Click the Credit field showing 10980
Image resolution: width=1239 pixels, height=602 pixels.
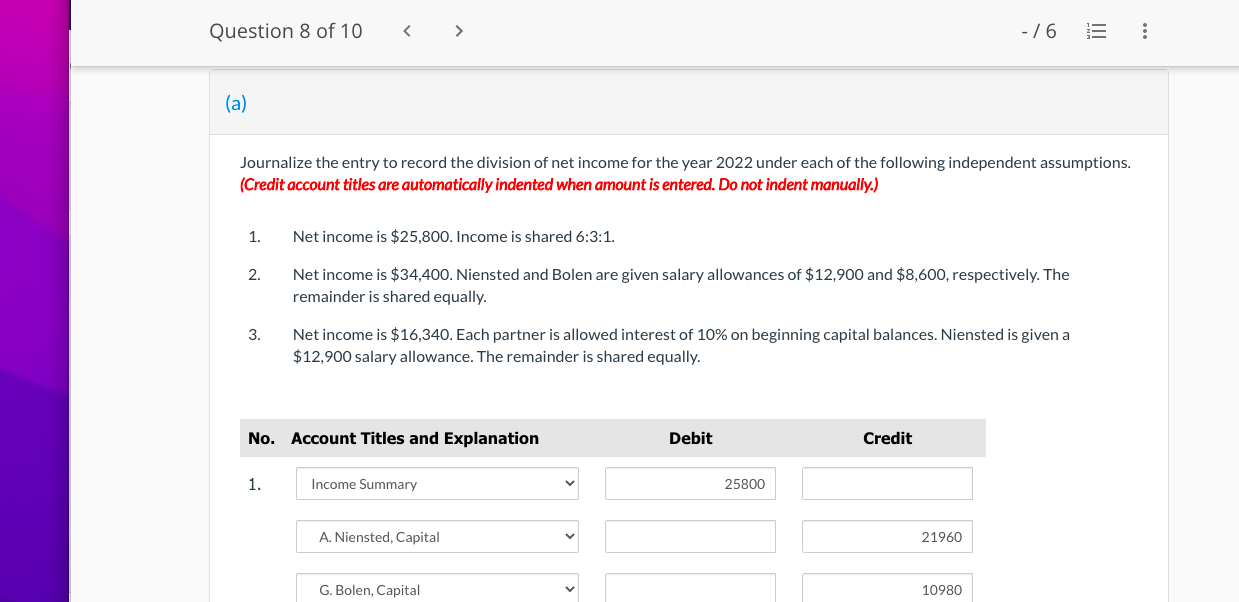click(x=887, y=589)
